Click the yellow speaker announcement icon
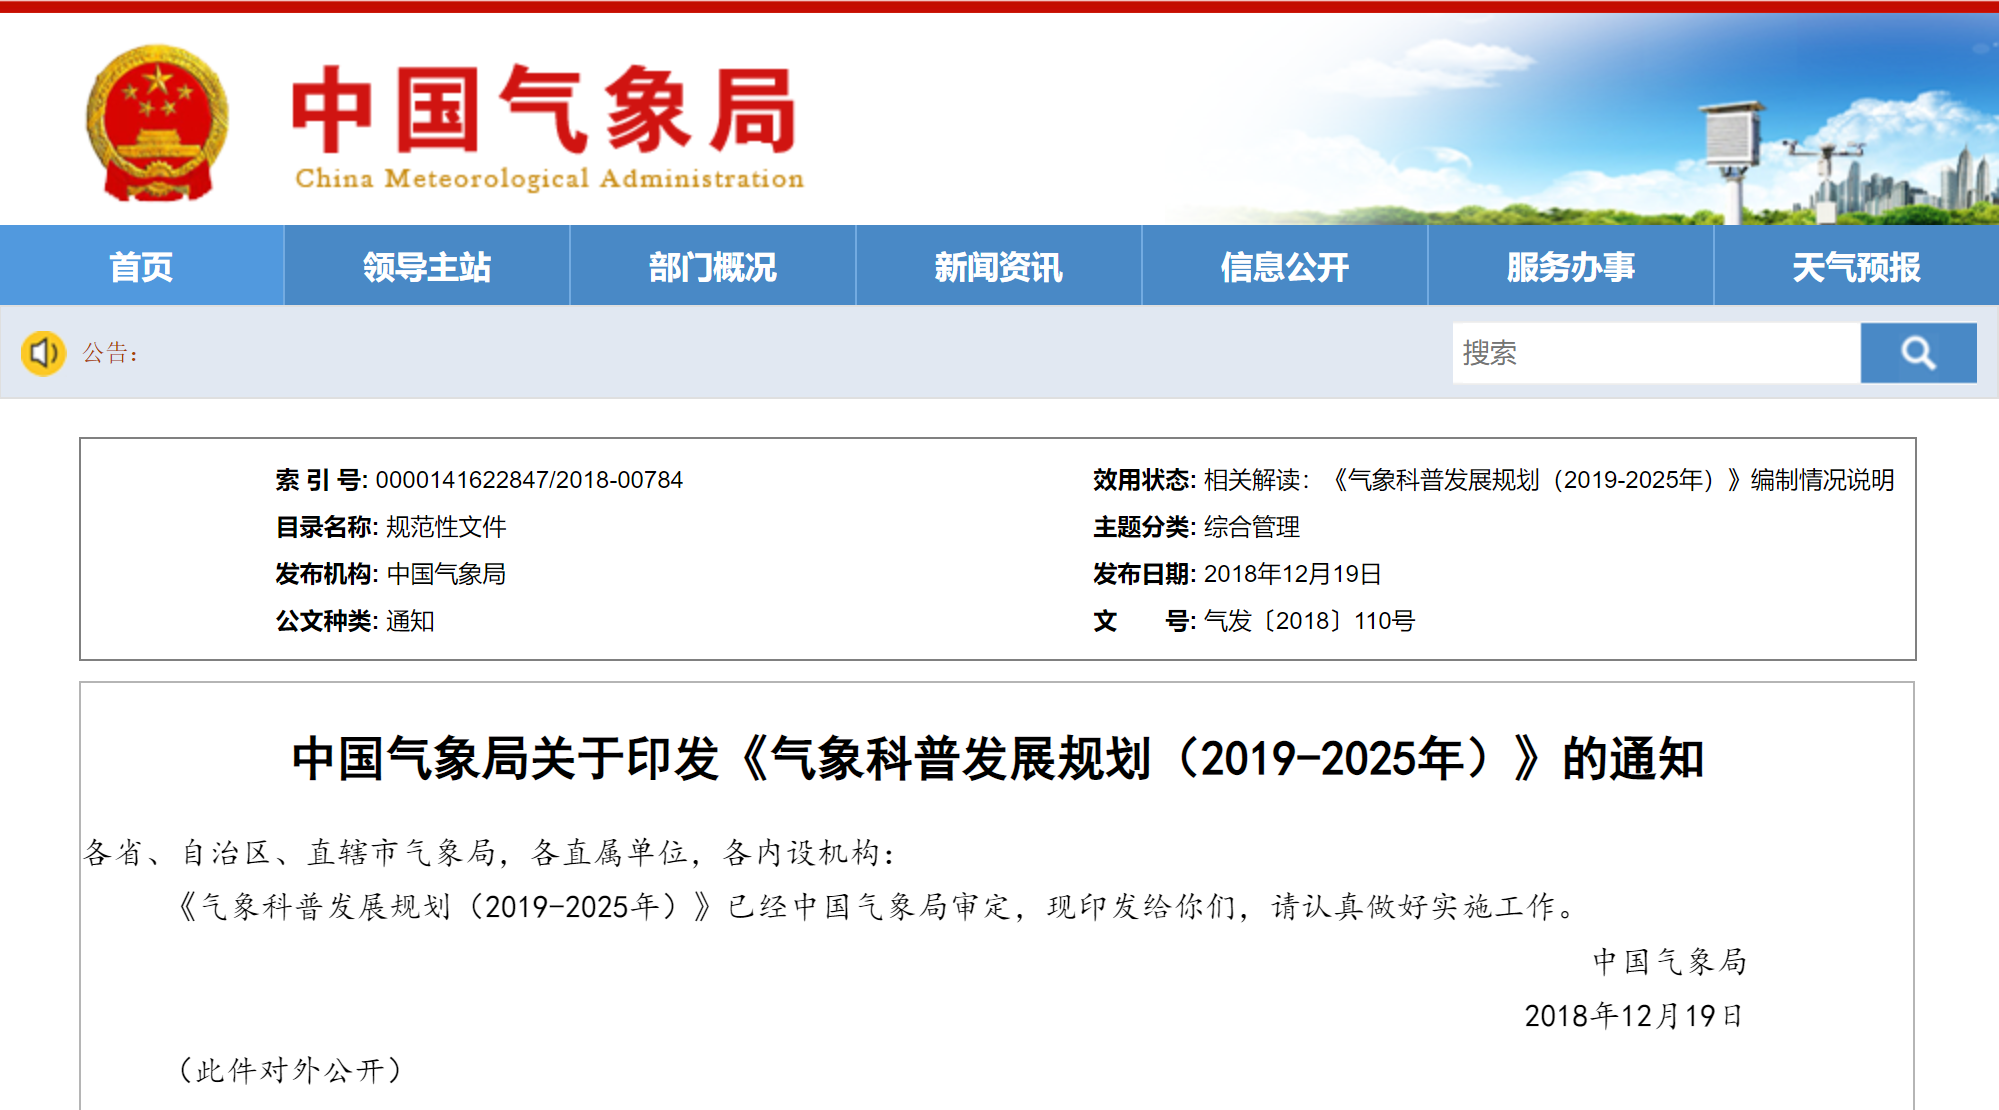Image resolution: width=1999 pixels, height=1110 pixels. 43,353
